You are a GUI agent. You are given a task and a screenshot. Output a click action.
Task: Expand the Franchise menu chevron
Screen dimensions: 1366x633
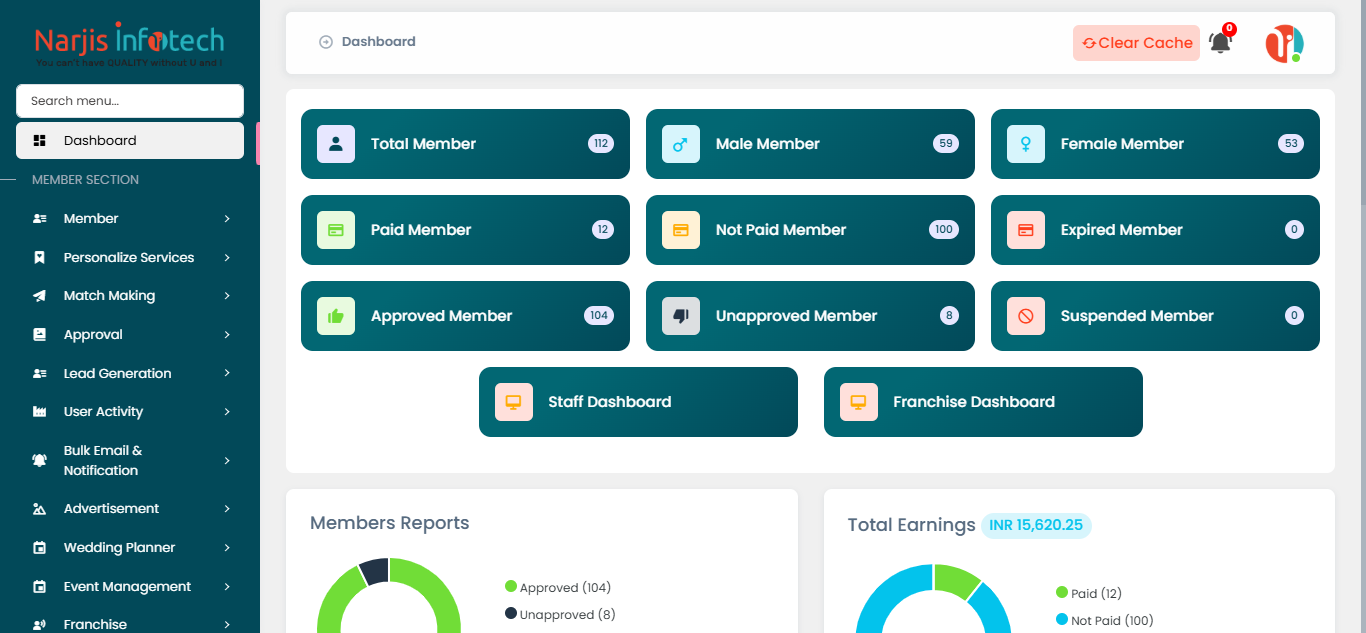coord(227,625)
